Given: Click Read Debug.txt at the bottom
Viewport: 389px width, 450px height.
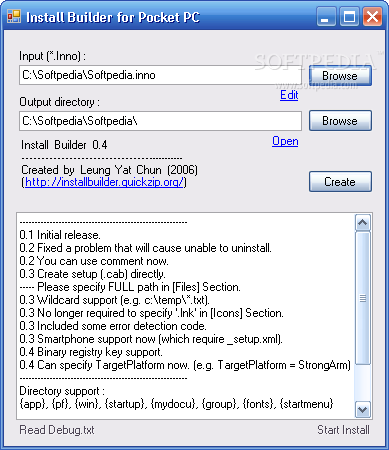Looking at the screenshot, I should click(x=57, y=430).
